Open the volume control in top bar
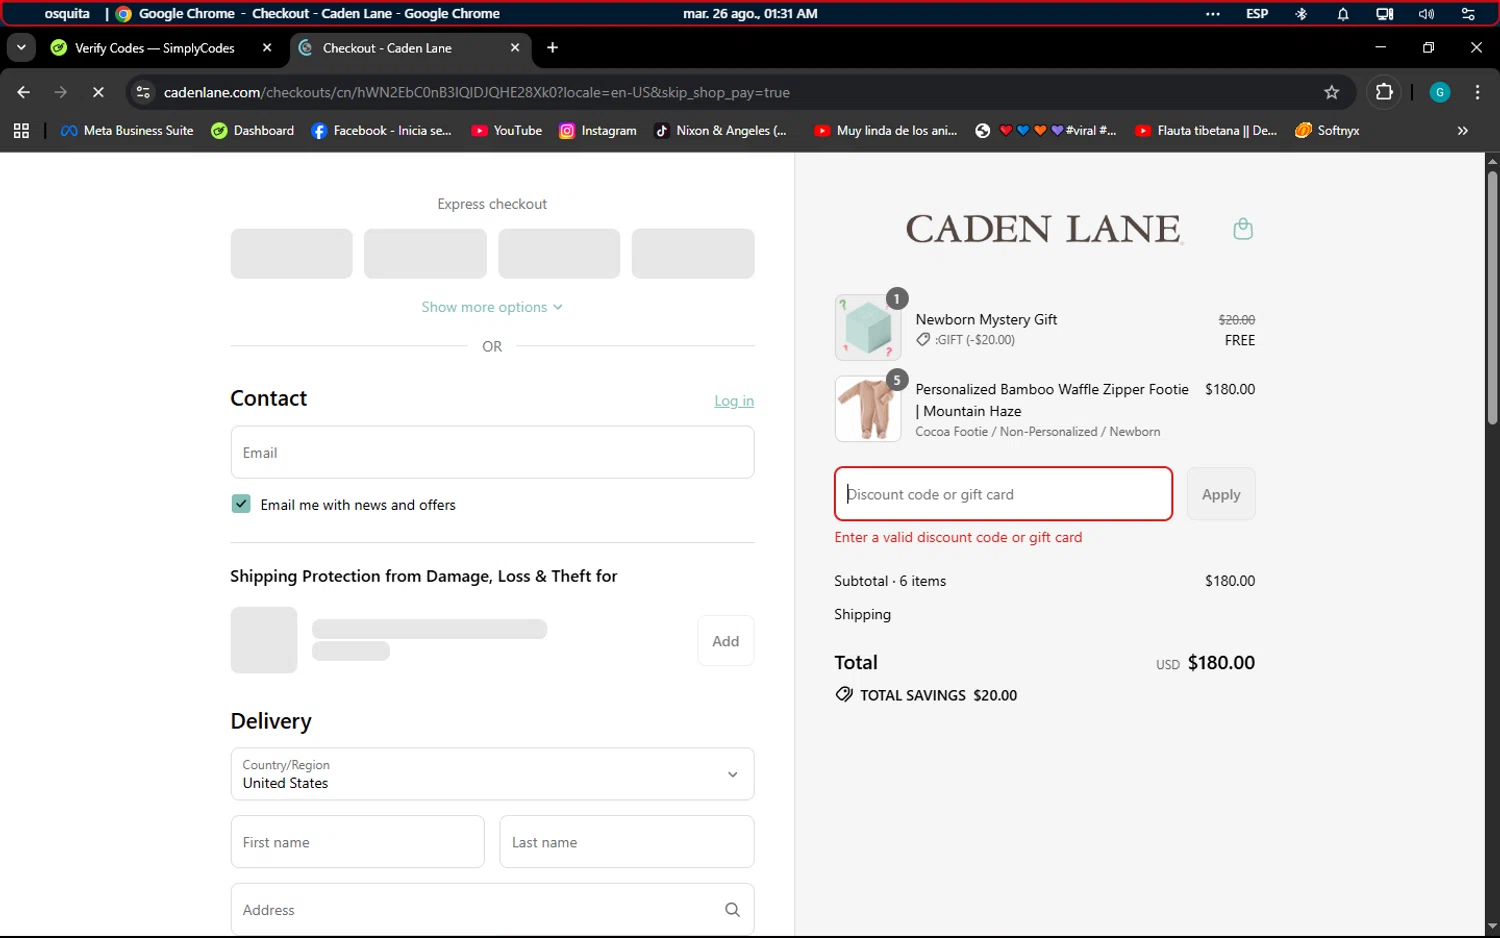 (x=1426, y=14)
